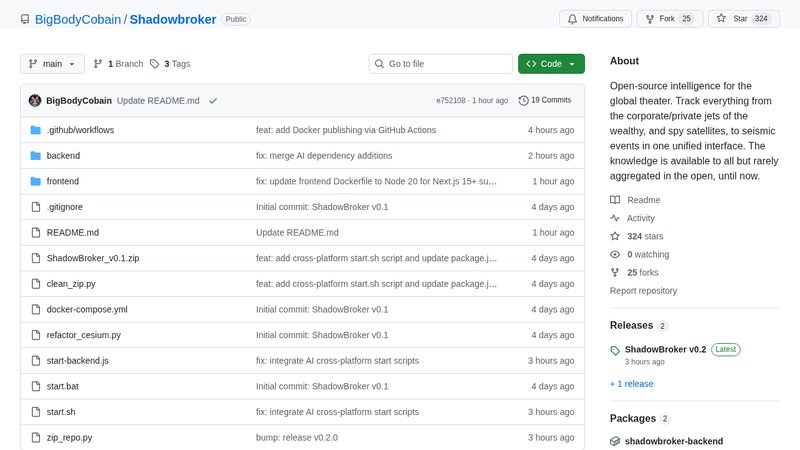The height and width of the screenshot is (450, 800).
Task: Click the Report repository link
Action: tap(643, 291)
